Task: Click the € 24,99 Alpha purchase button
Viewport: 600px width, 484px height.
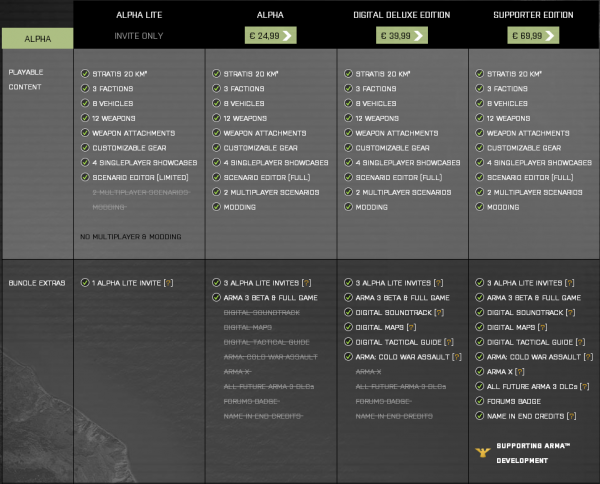Action: click(271, 36)
